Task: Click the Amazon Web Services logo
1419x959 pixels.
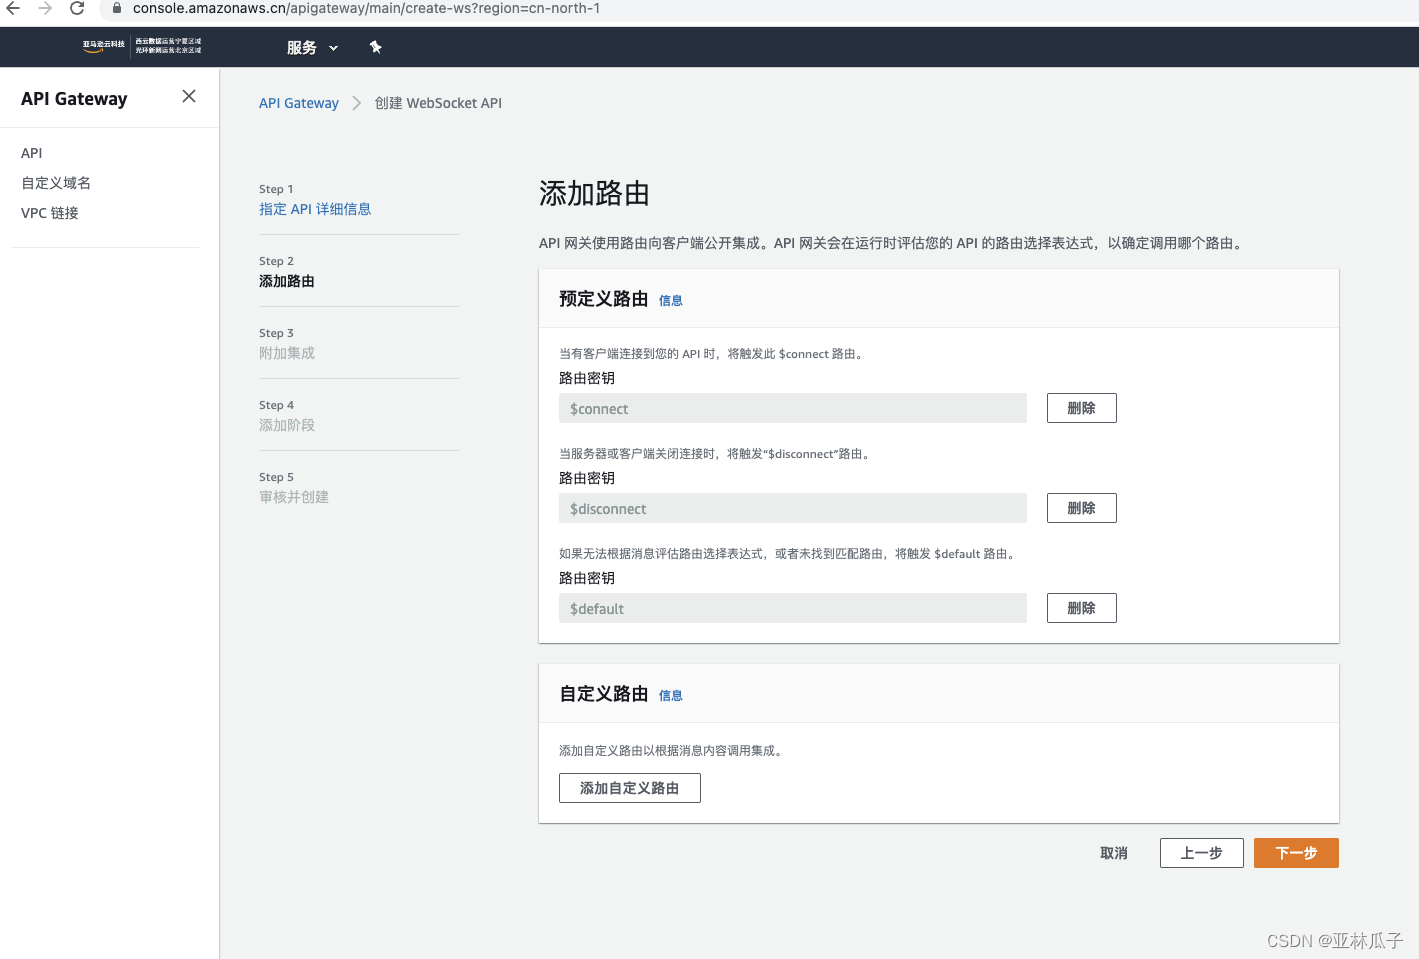Action: click(104, 46)
